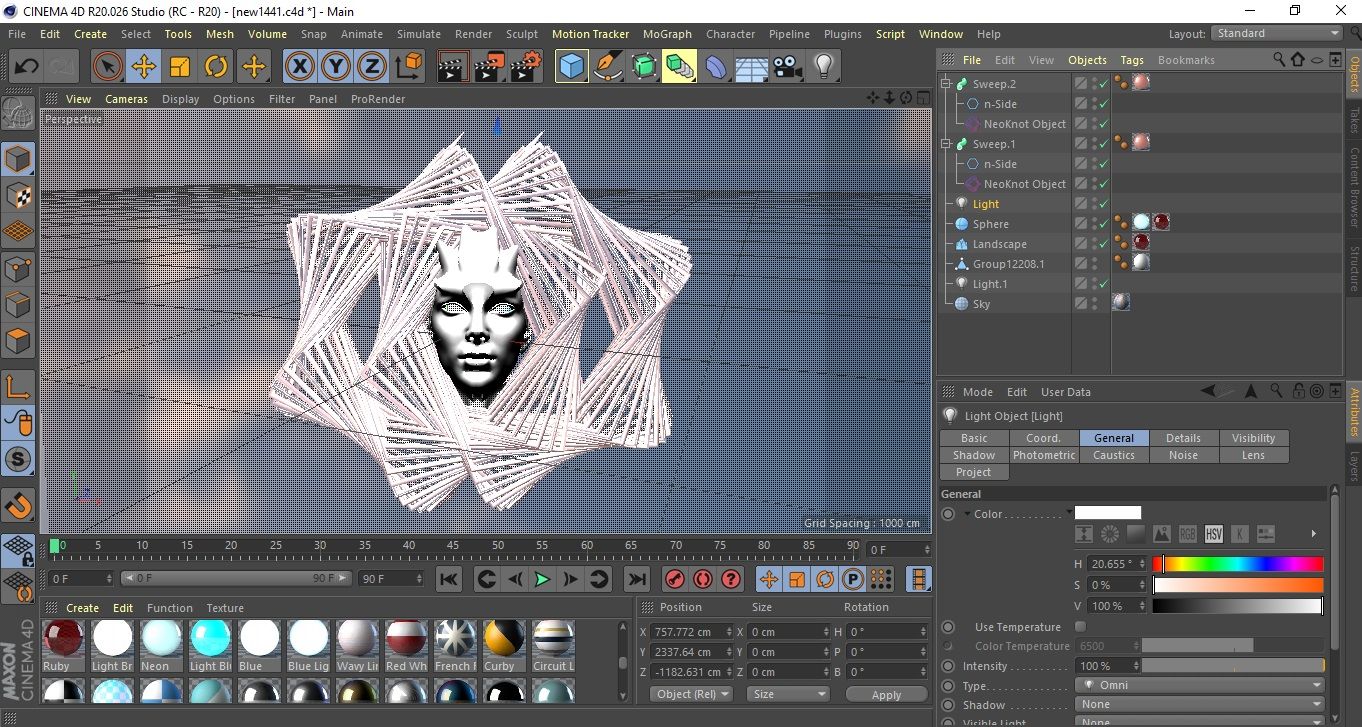
Task: Click the Light bulb icon in toolbar
Action: [x=823, y=67]
